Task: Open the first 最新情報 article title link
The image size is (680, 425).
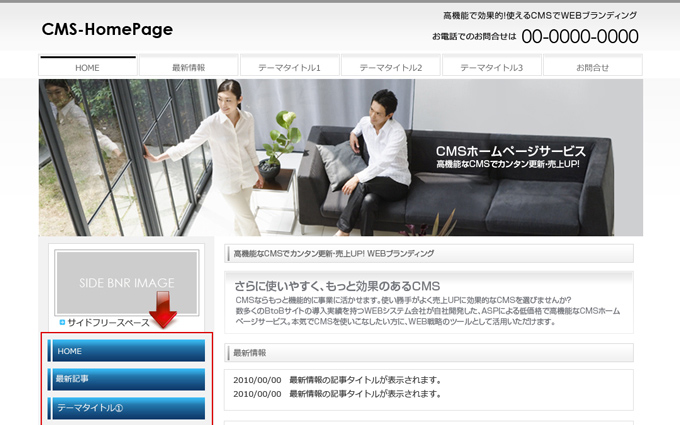Action: tap(365, 380)
